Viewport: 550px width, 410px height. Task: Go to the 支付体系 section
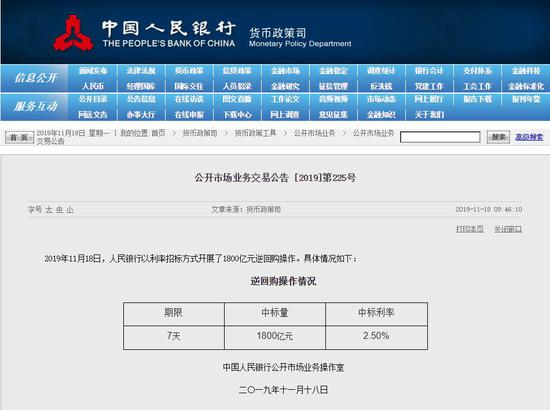tap(477, 71)
